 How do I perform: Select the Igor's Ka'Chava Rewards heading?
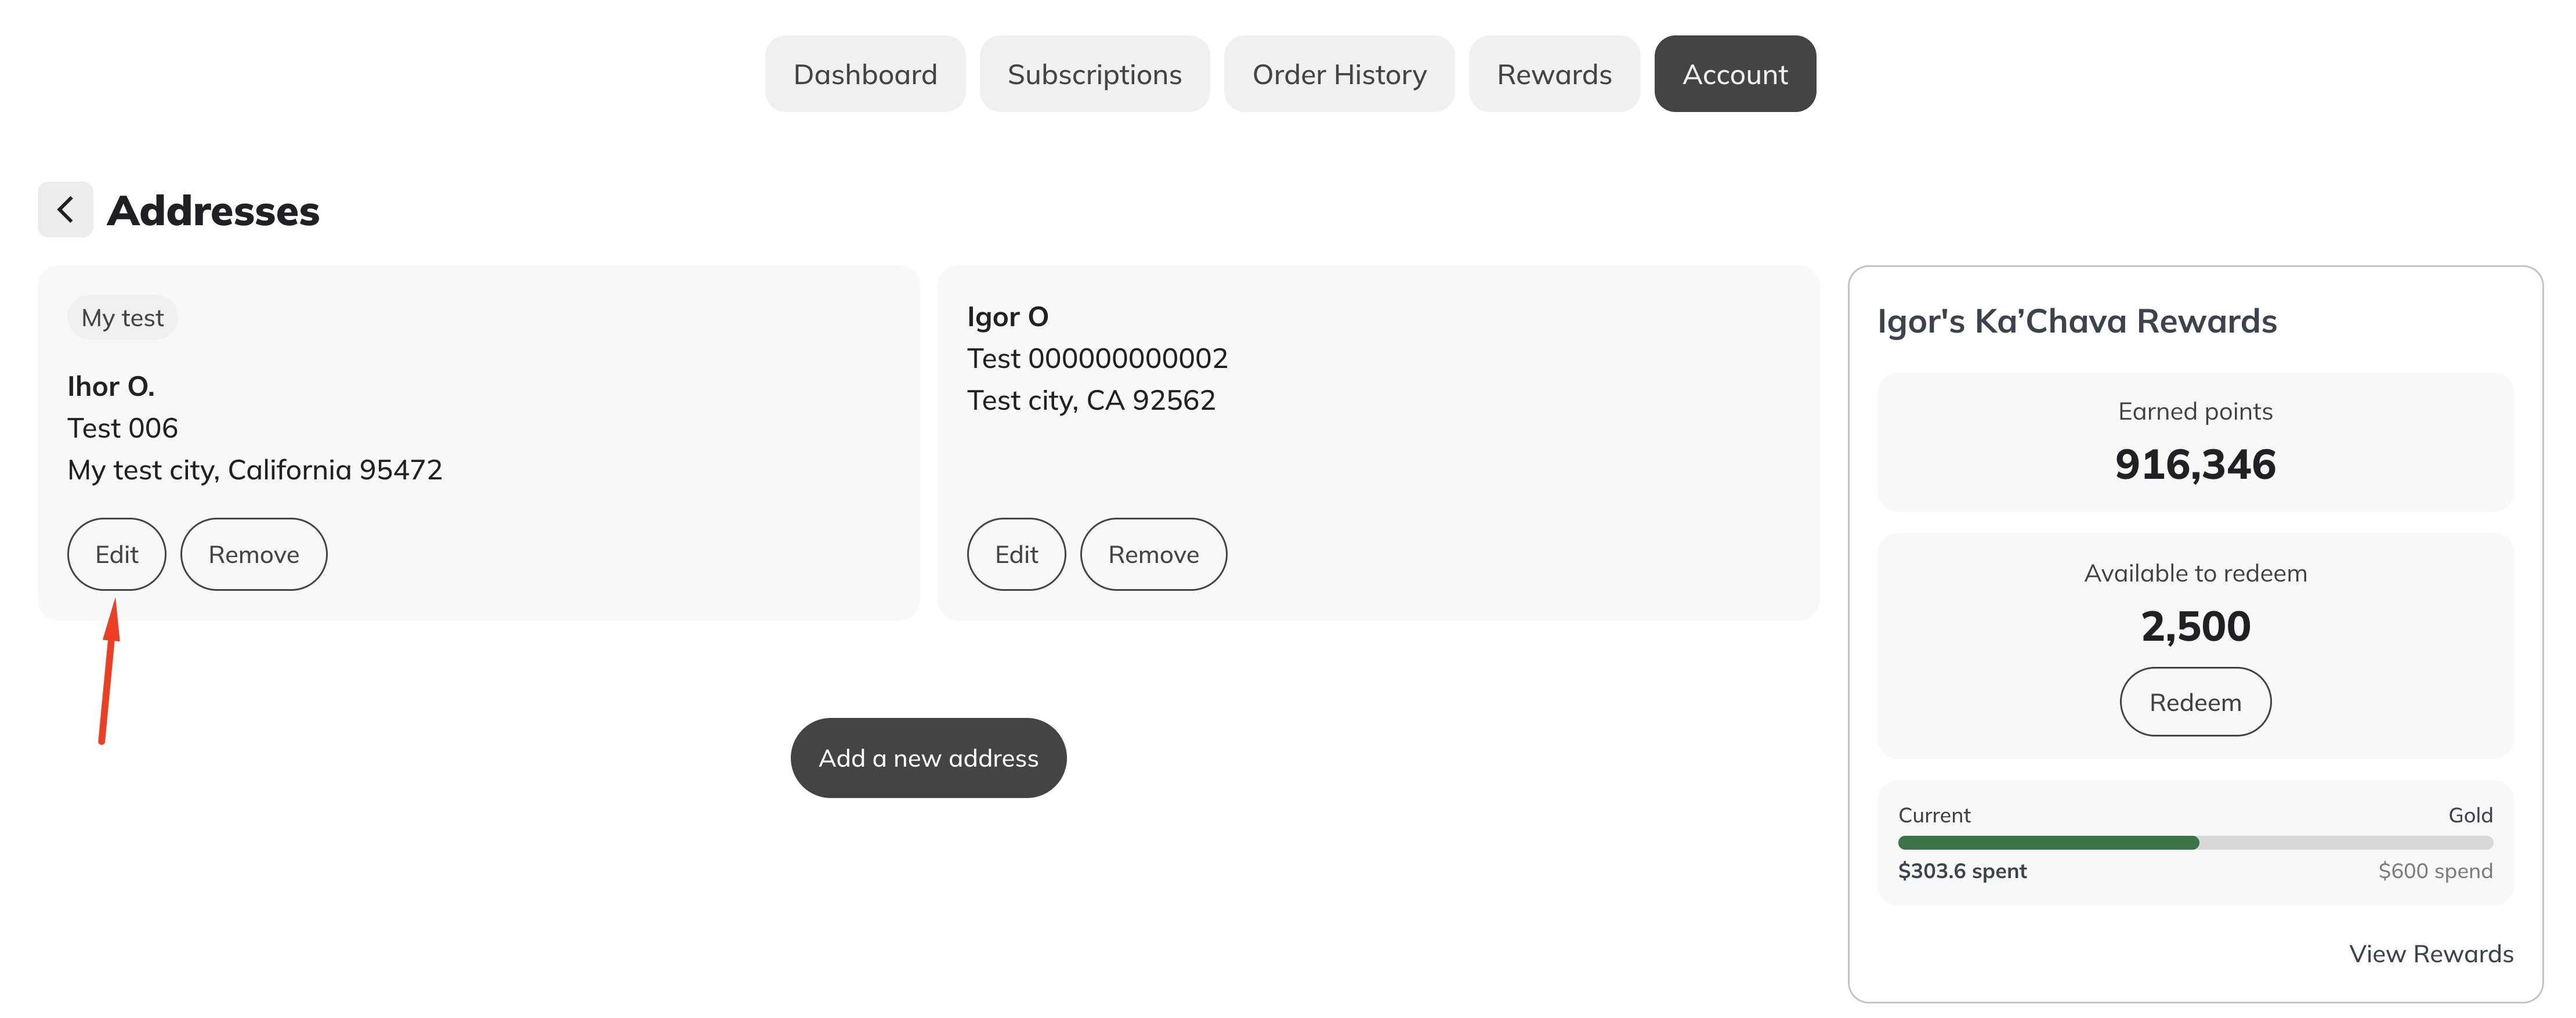2076,321
